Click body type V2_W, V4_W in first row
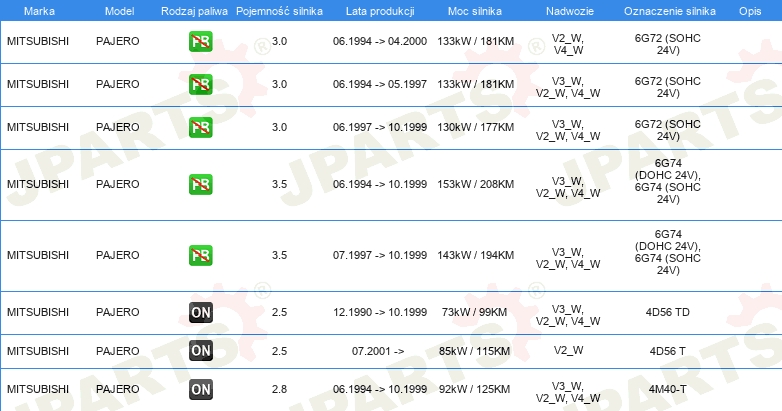782x411 pixels. point(568,44)
